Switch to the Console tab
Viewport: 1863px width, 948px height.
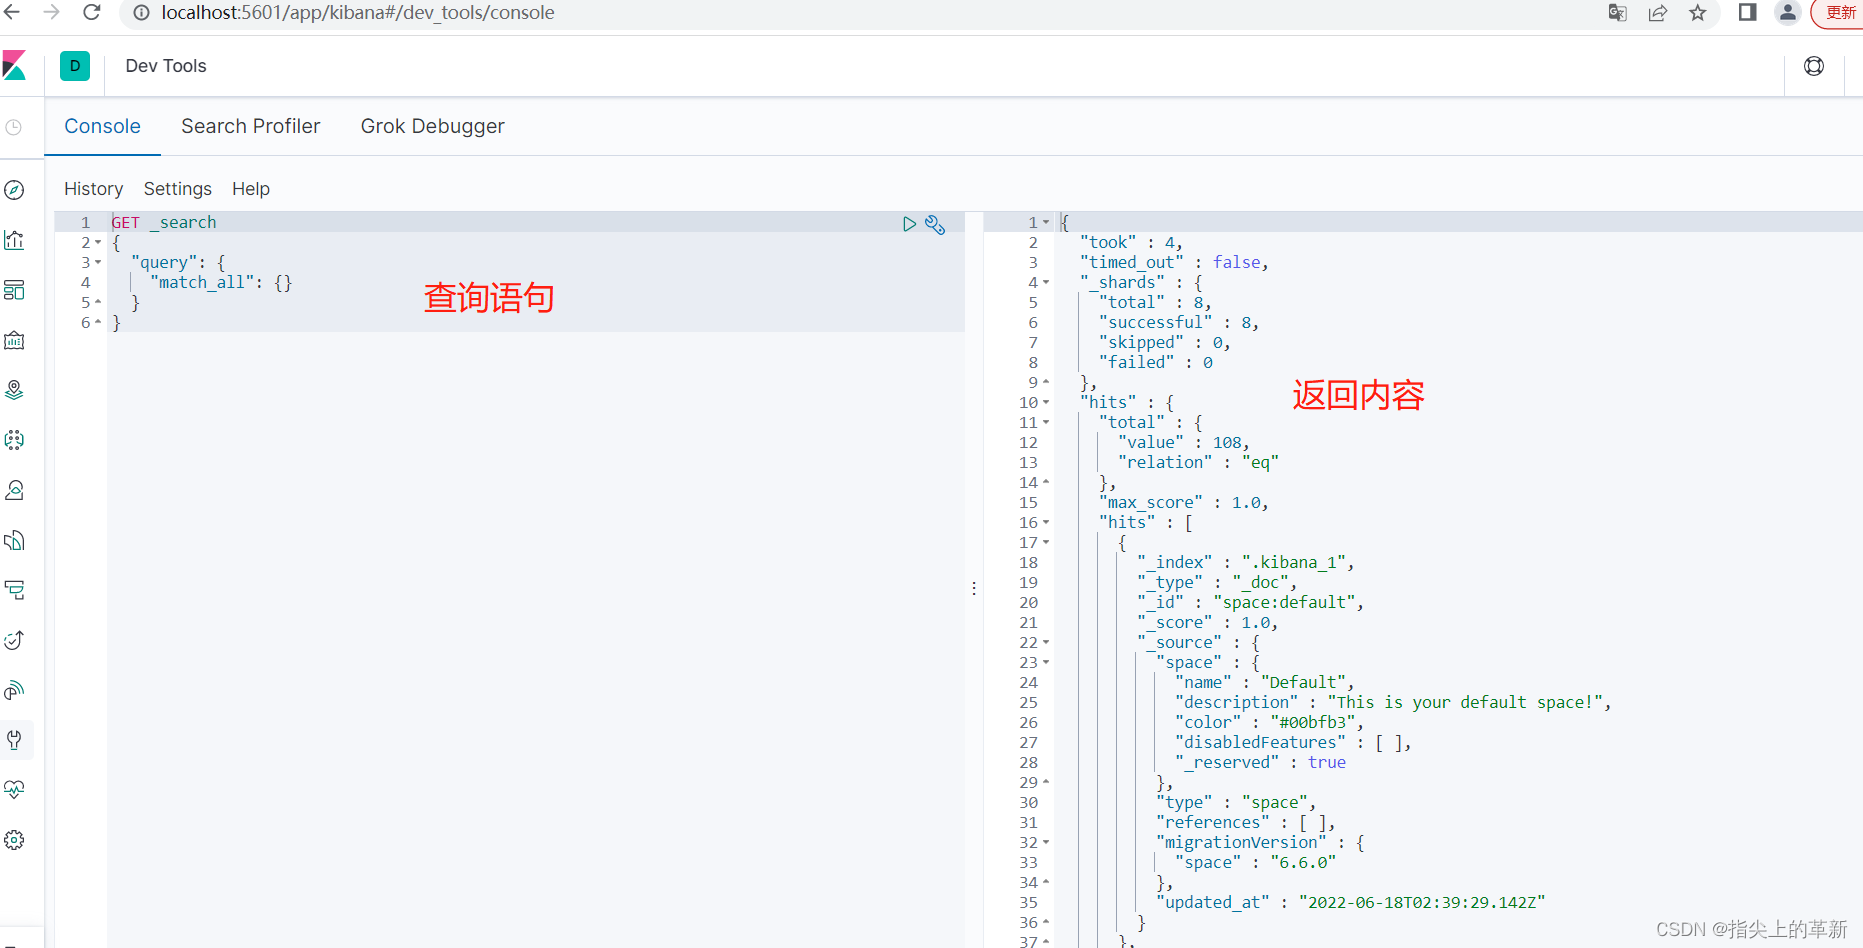tap(102, 126)
